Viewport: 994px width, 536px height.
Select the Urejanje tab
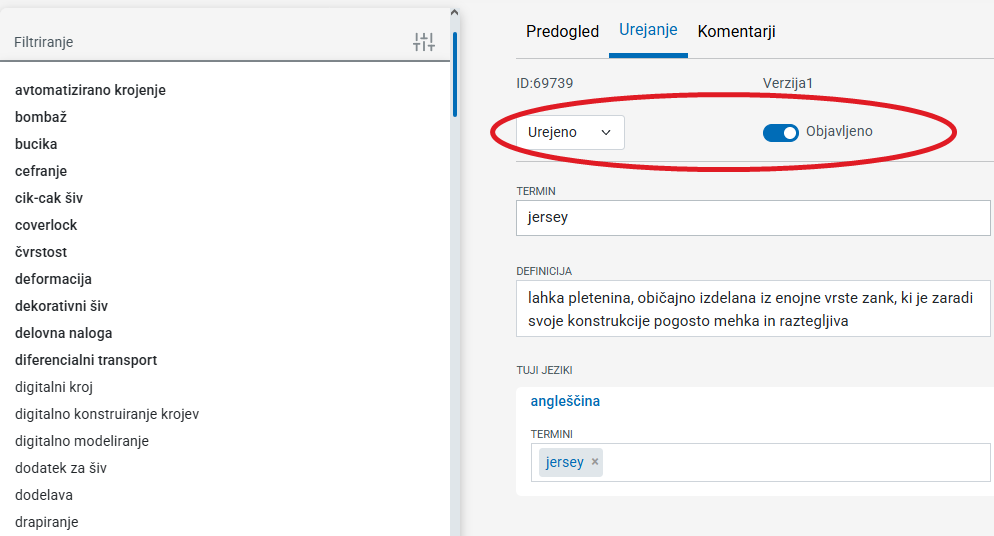[648, 30]
